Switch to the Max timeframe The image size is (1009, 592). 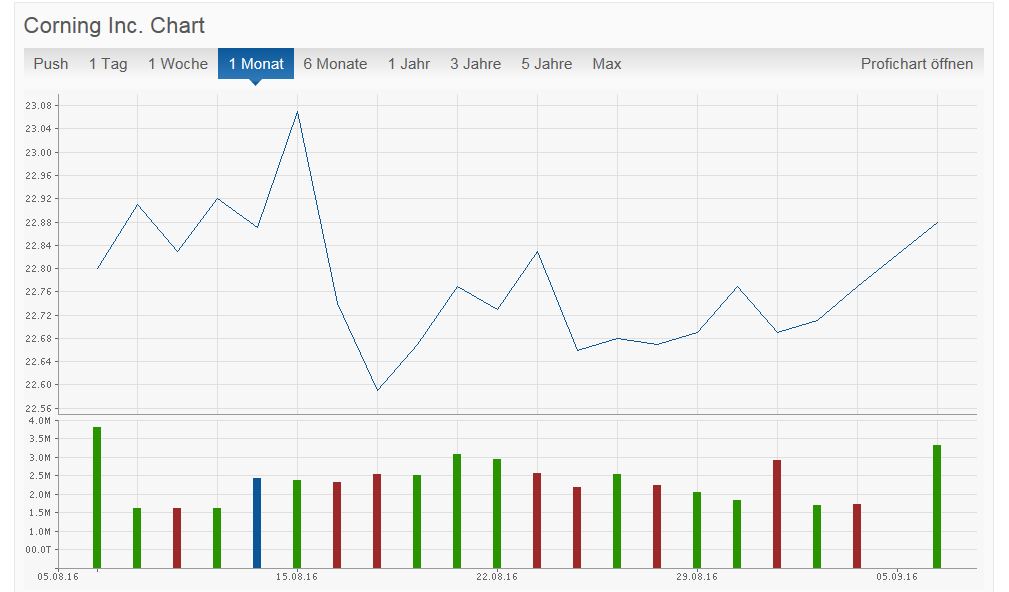point(607,64)
